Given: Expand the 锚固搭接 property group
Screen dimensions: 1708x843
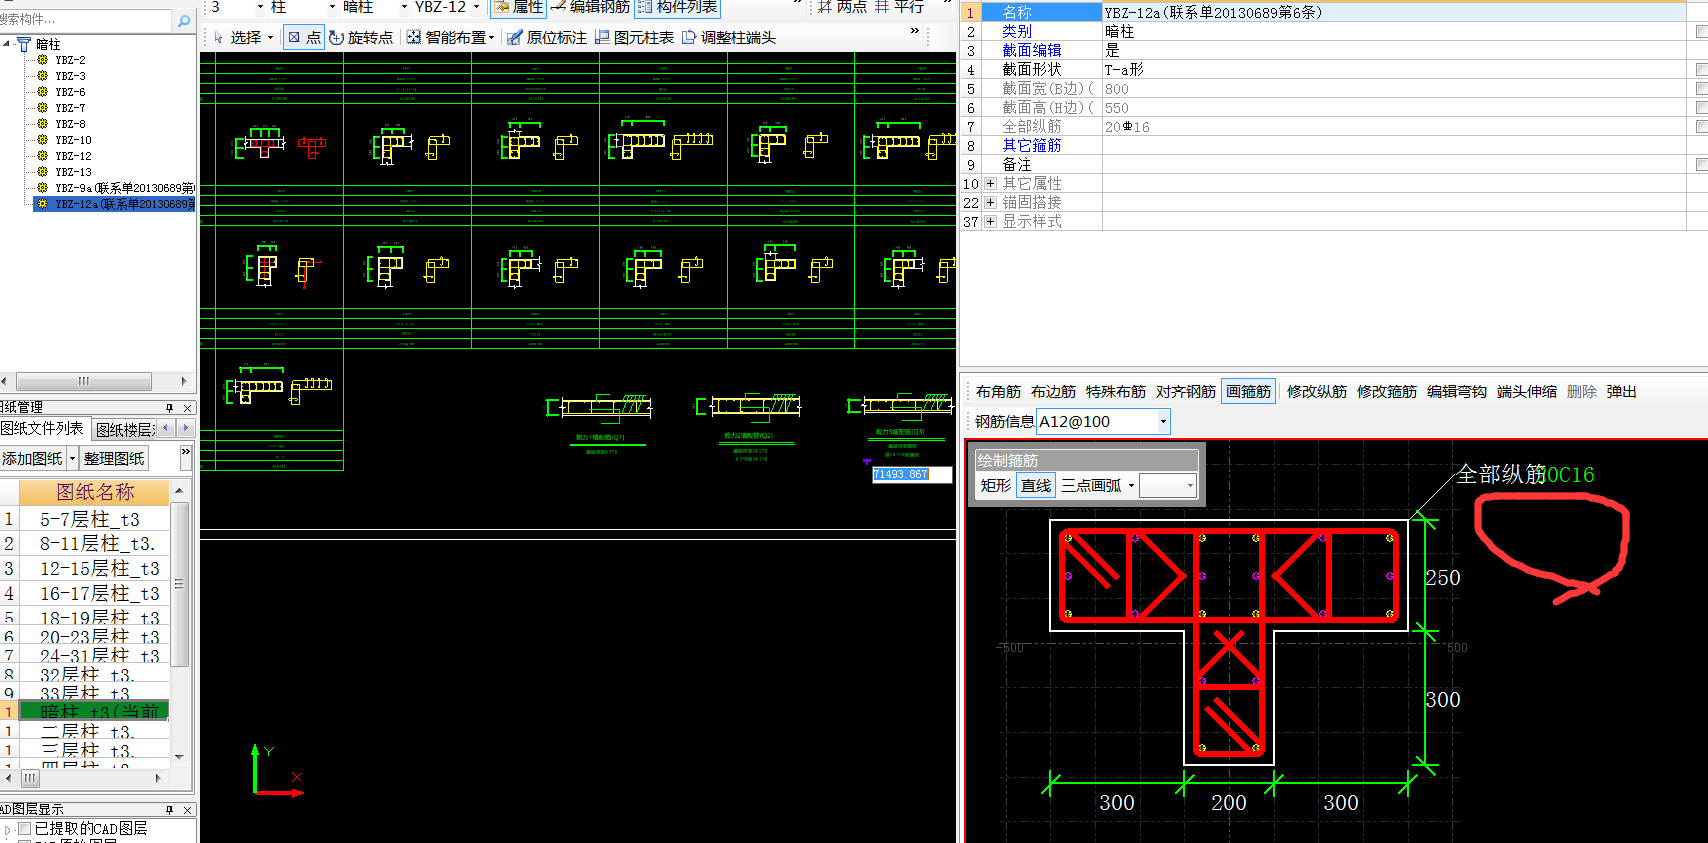Looking at the screenshot, I should 990,203.
